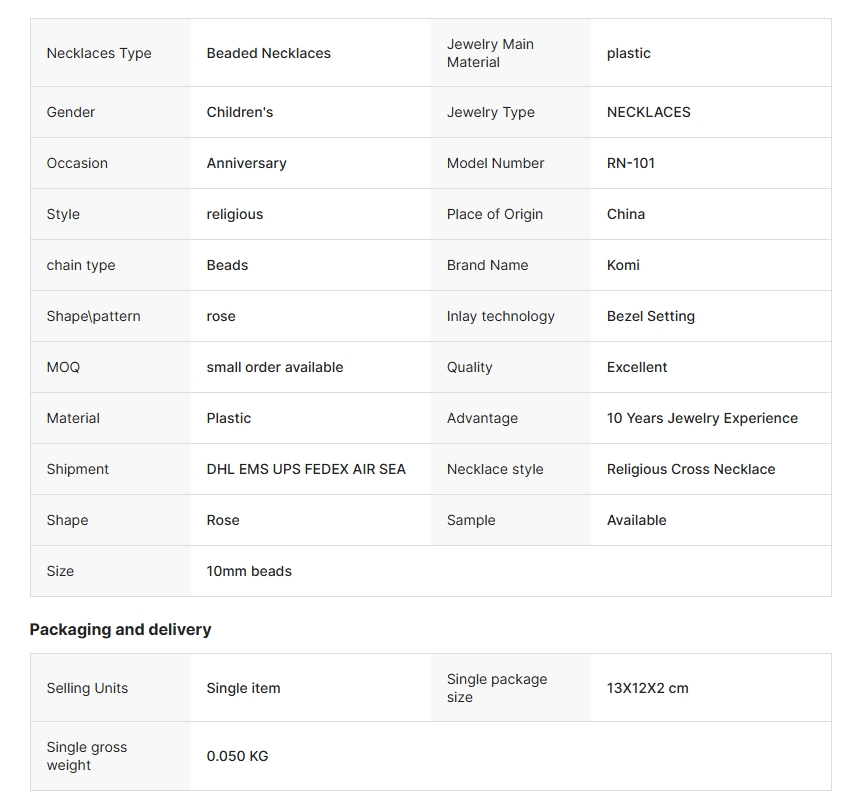Select the "Packaging and delivery" heading
The image size is (847, 805).
120,629
